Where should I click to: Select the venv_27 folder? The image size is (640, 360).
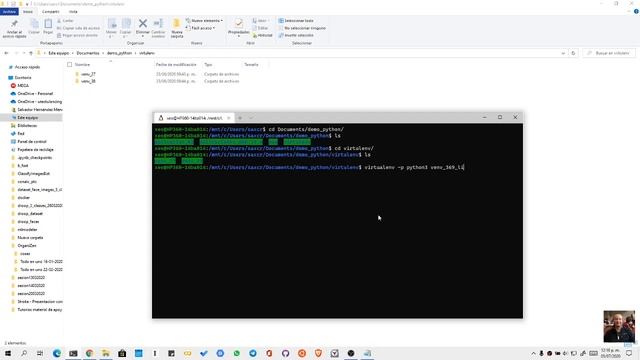[88, 74]
